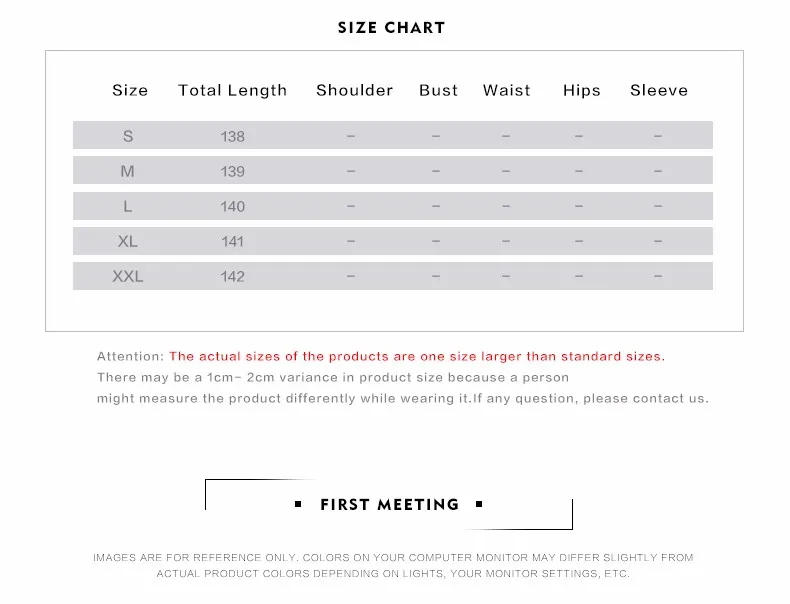Click the square bullet left of FIRST MEETING
This screenshot has width=790, height=604.
click(298, 504)
